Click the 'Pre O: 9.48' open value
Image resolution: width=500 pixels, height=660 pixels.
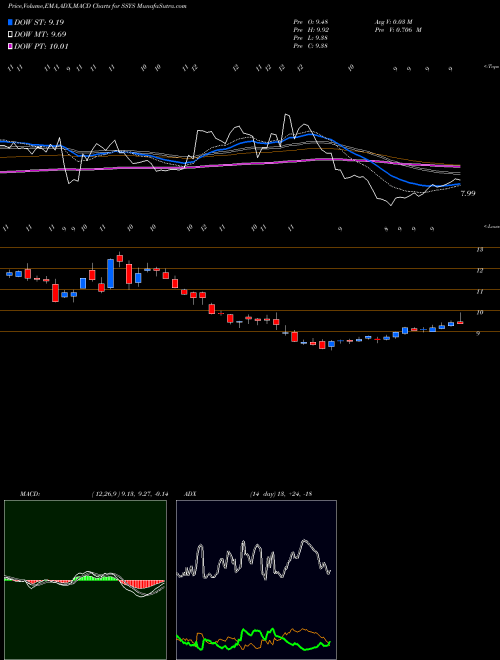(311, 22)
